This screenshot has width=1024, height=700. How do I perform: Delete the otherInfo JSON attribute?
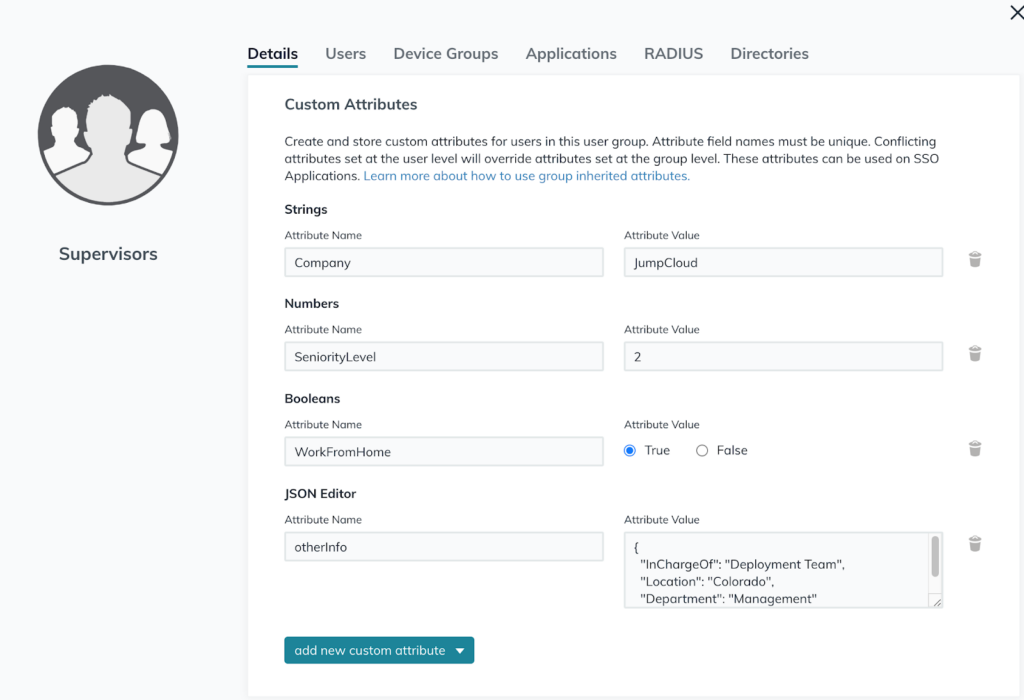[975, 544]
